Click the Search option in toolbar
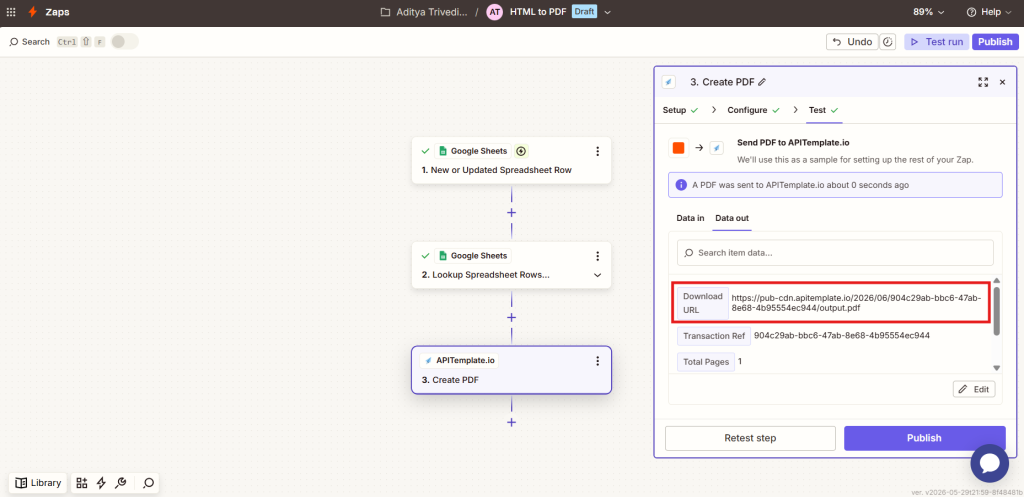Screen dimensions: 1024x497 click(29, 42)
